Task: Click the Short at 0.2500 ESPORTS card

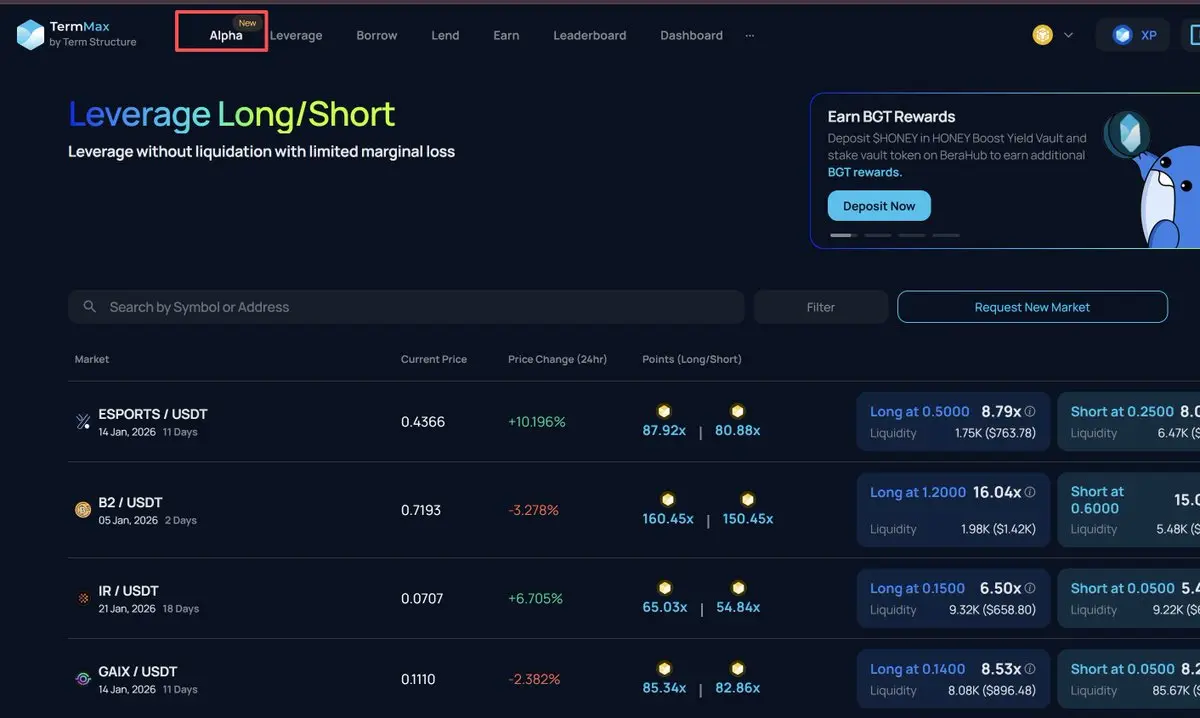Action: point(1129,421)
